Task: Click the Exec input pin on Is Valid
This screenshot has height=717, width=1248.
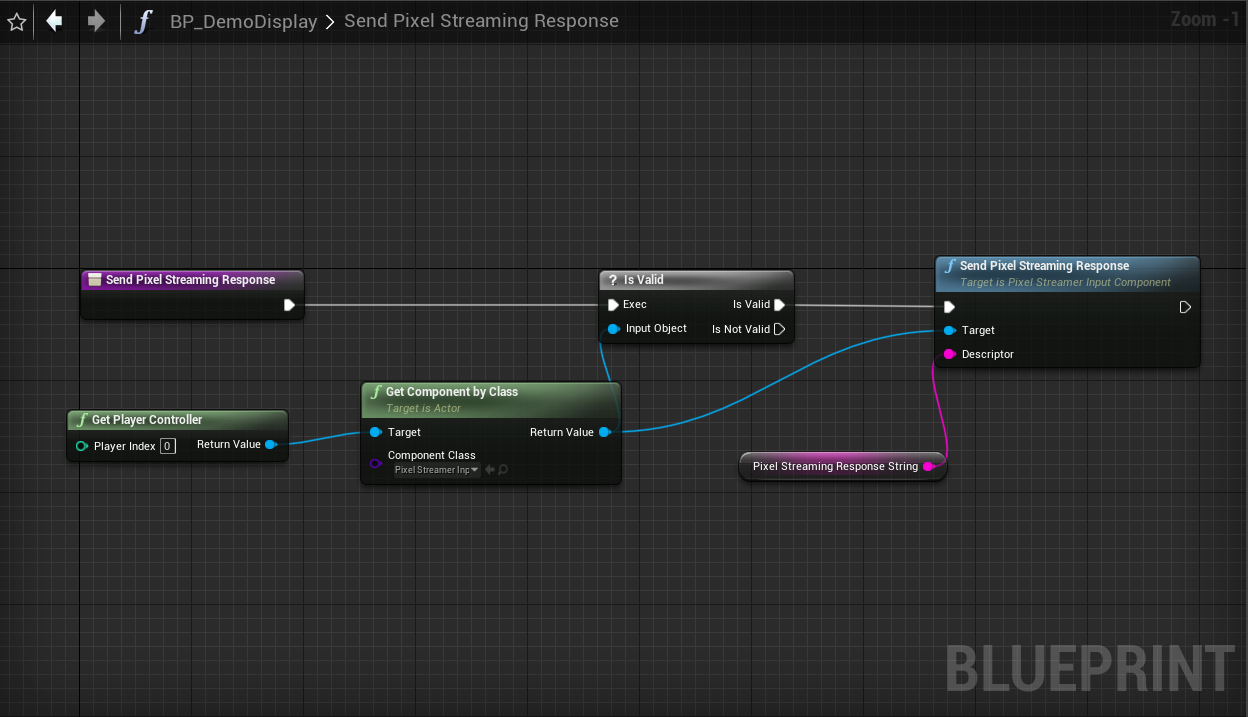Action: point(613,305)
